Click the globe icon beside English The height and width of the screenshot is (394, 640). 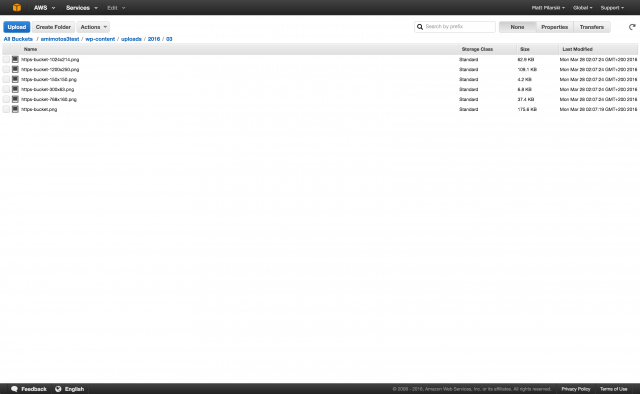[58, 389]
